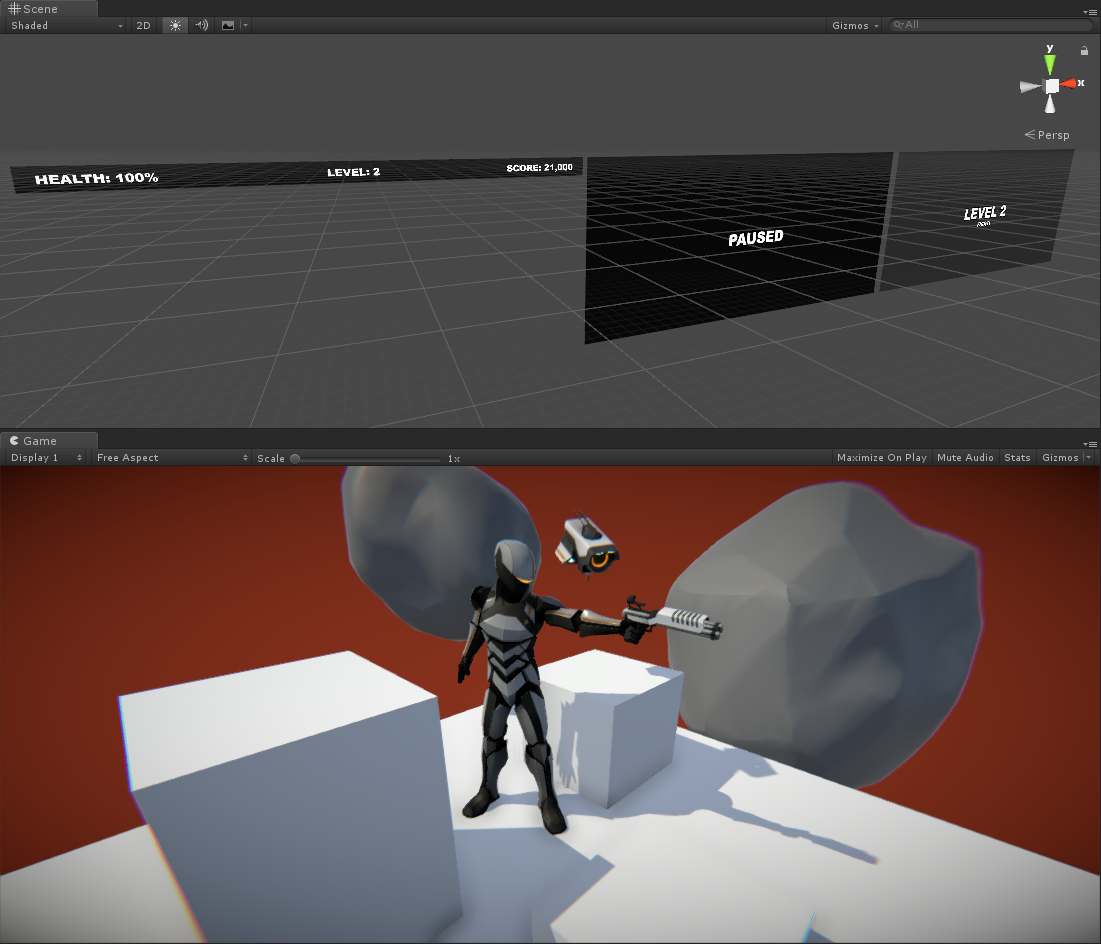1101x944 pixels.
Task: Click the green Y axis gizmo cone
Action: [1050, 62]
